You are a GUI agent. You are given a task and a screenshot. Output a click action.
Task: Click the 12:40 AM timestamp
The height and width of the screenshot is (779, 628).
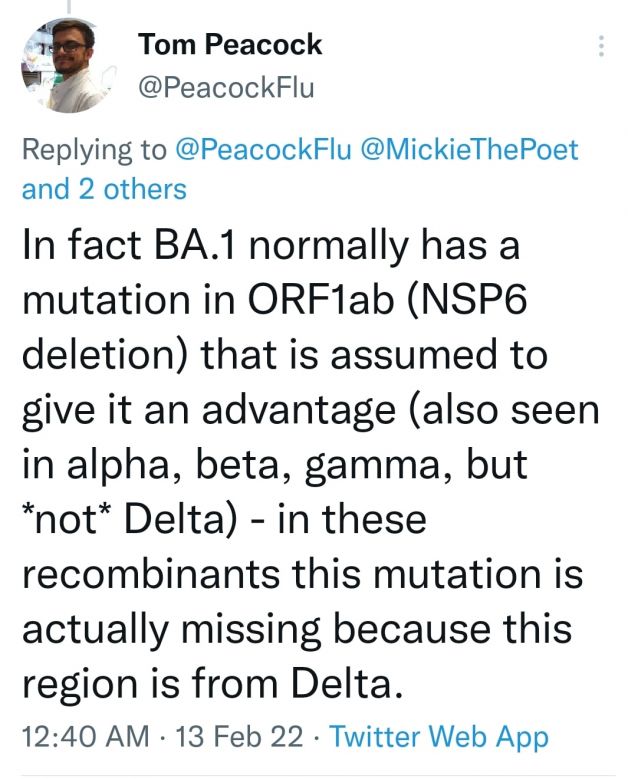point(85,736)
